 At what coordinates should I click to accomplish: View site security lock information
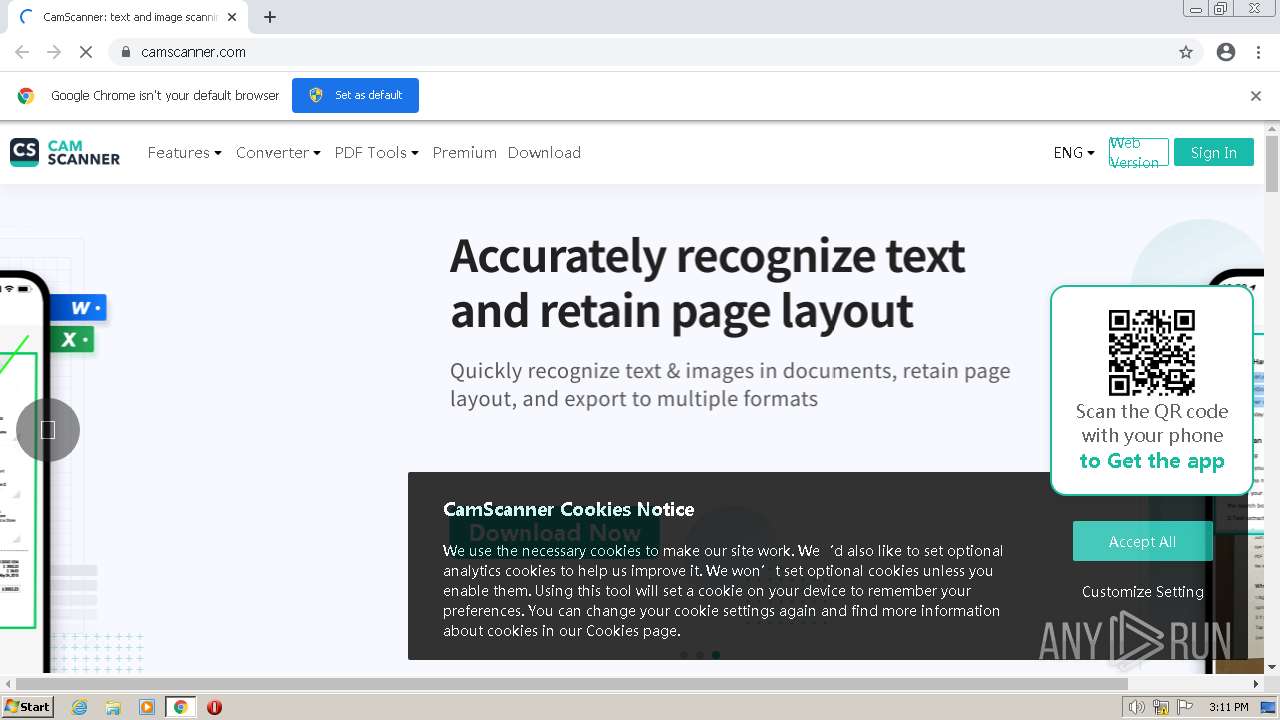(125, 52)
